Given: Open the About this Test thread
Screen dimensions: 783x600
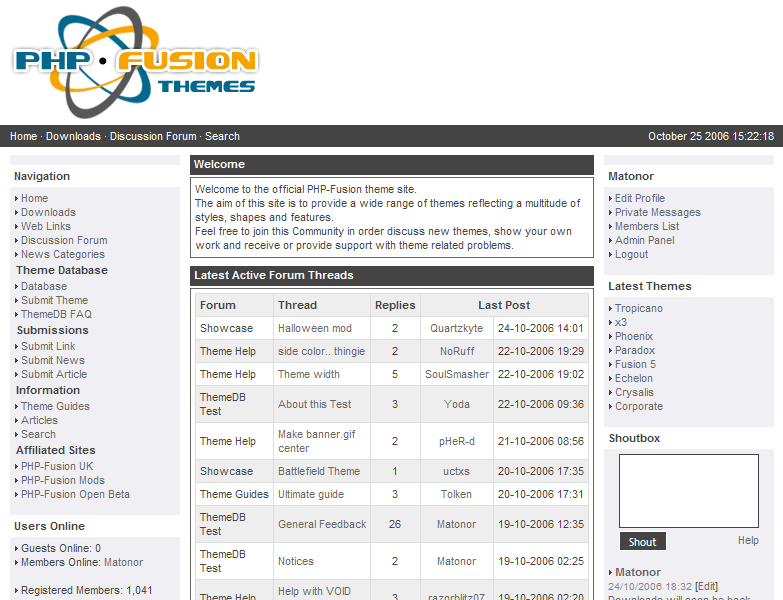Looking at the screenshot, I should click(x=314, y=404).
